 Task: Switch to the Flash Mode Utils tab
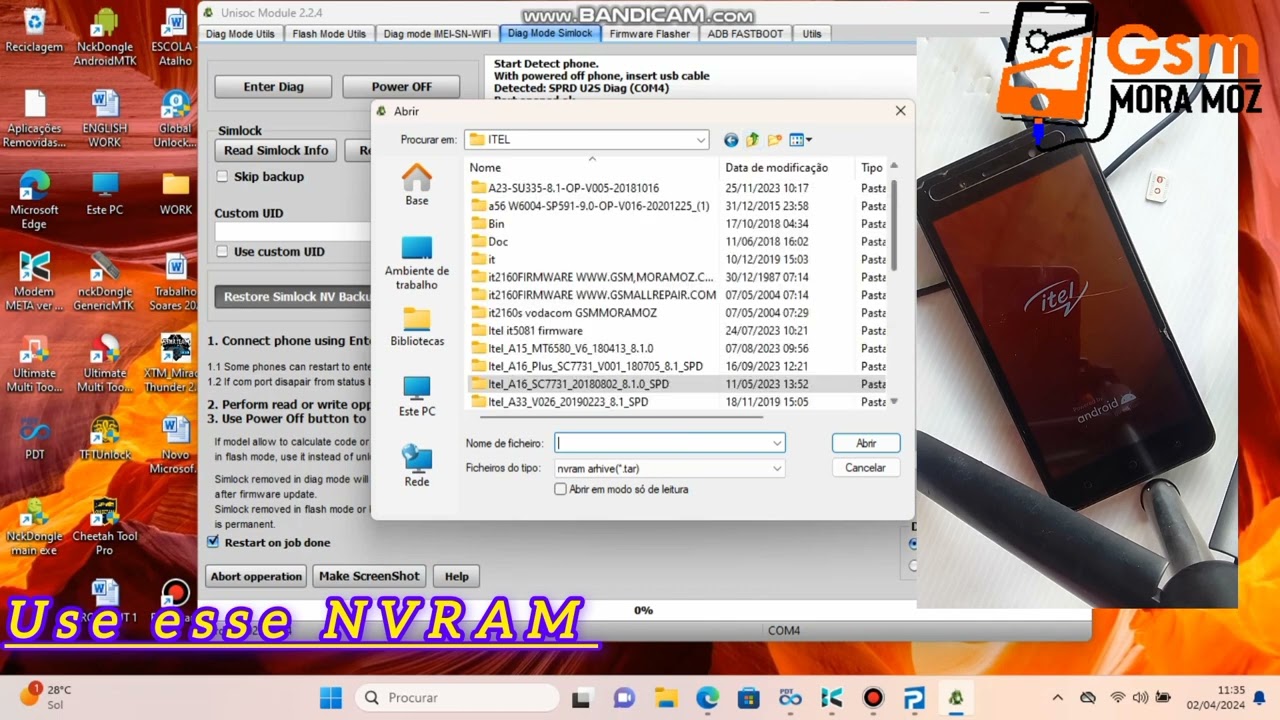click(329, 34)
